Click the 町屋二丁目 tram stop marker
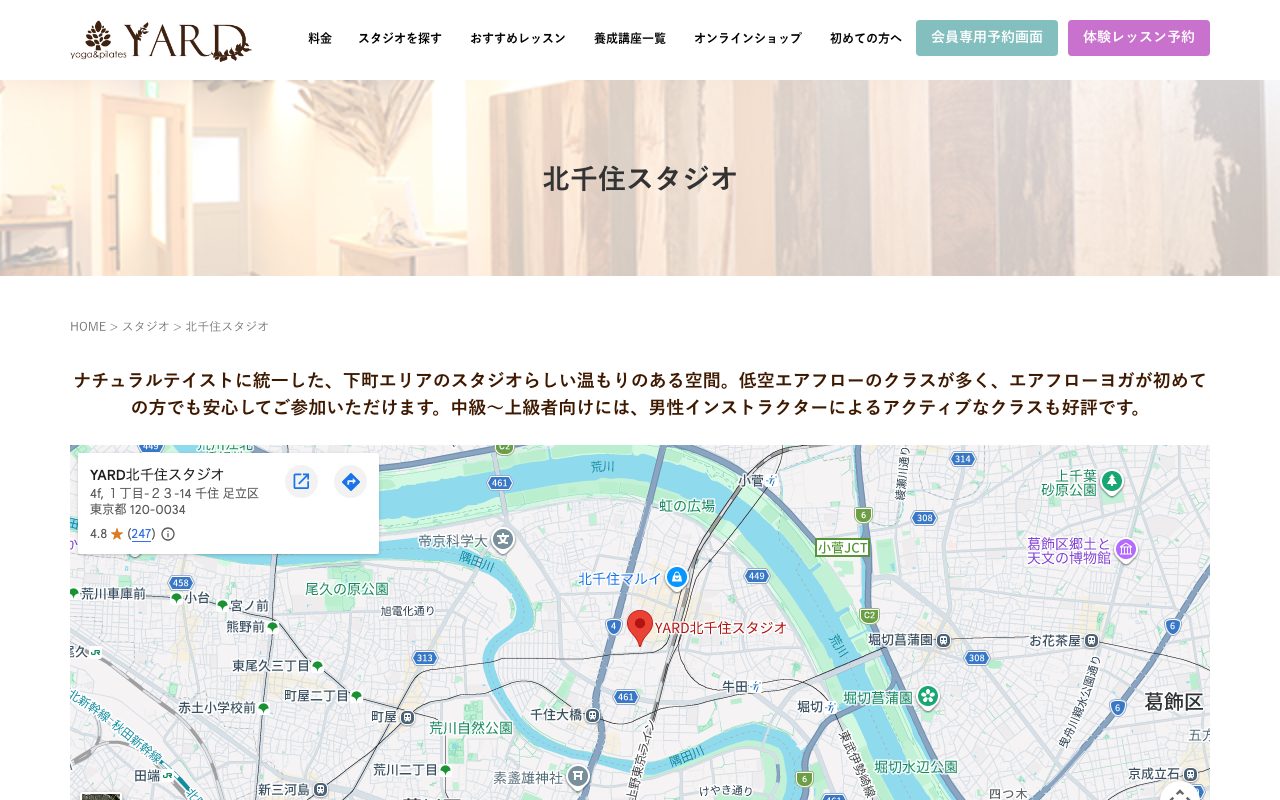1280x800 pixels. coord(356,695)
